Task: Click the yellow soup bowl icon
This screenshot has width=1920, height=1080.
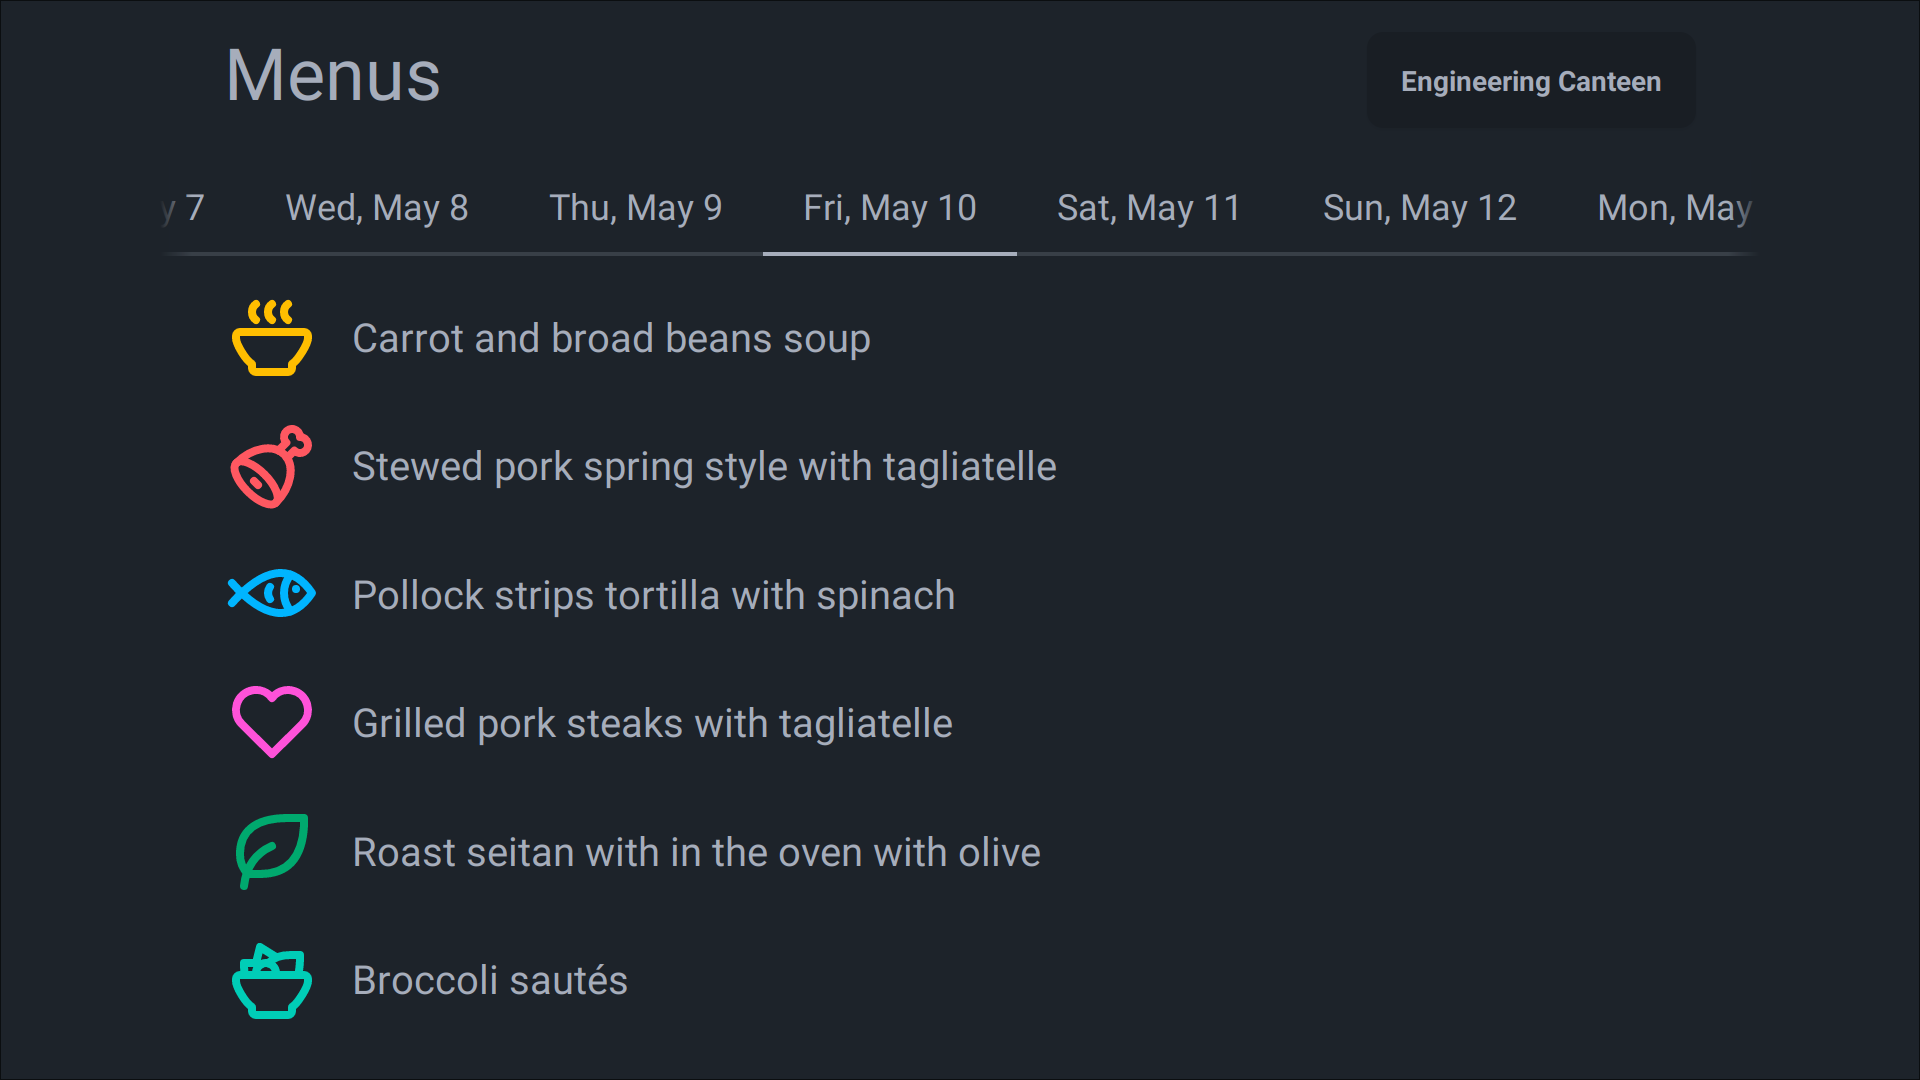Action: click(x=271, y=338)
